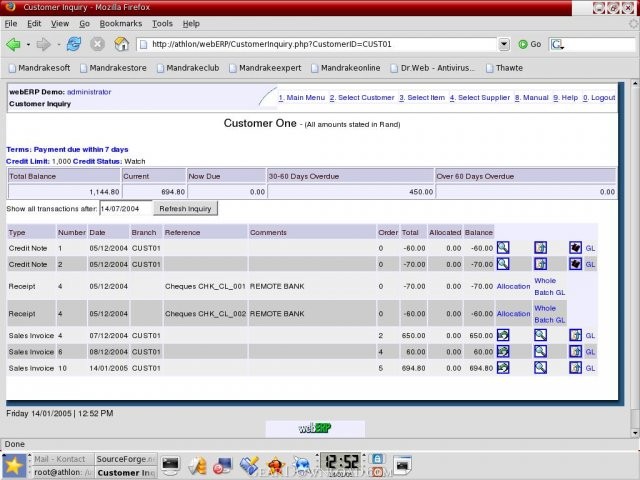Click email icon for Credit Note 2
The image size is (640, 480).
click(540, 264)
